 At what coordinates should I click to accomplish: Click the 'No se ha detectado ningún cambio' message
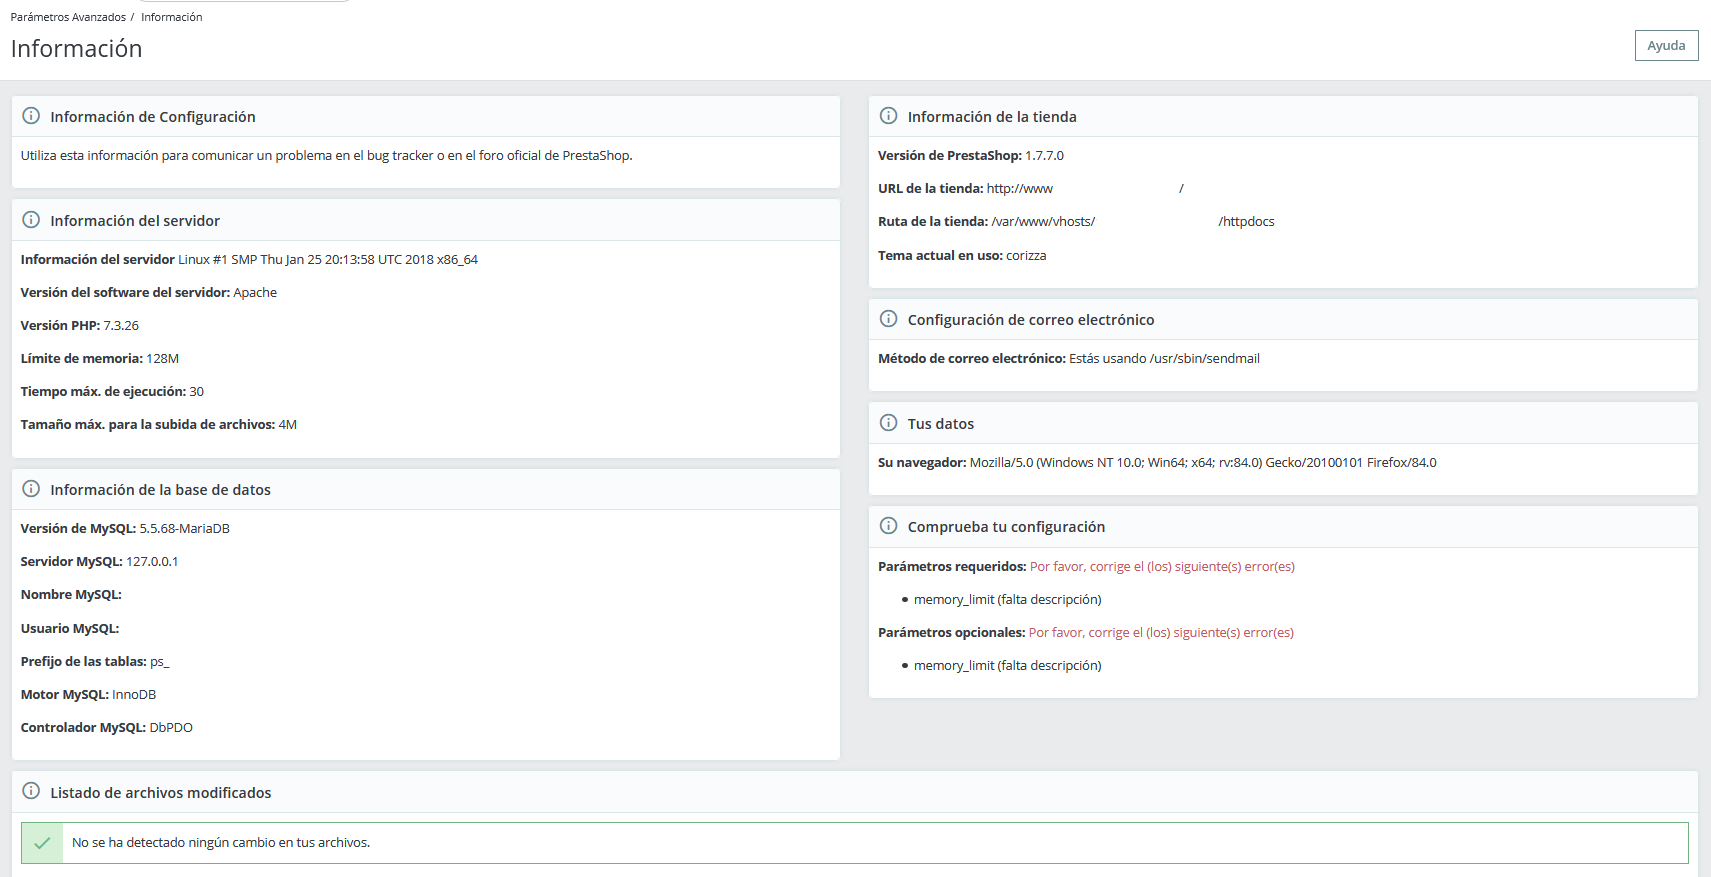click(x=221, y=843)
